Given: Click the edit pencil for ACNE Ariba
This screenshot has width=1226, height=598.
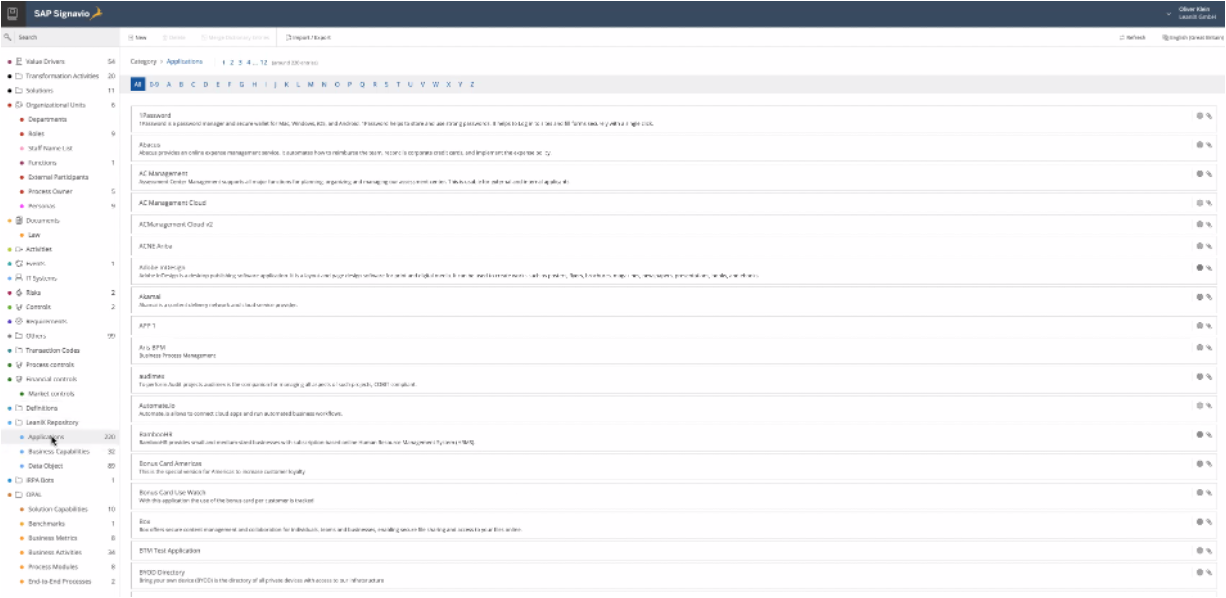Looking at the screenshot, I should click(x=1209, y=245).
